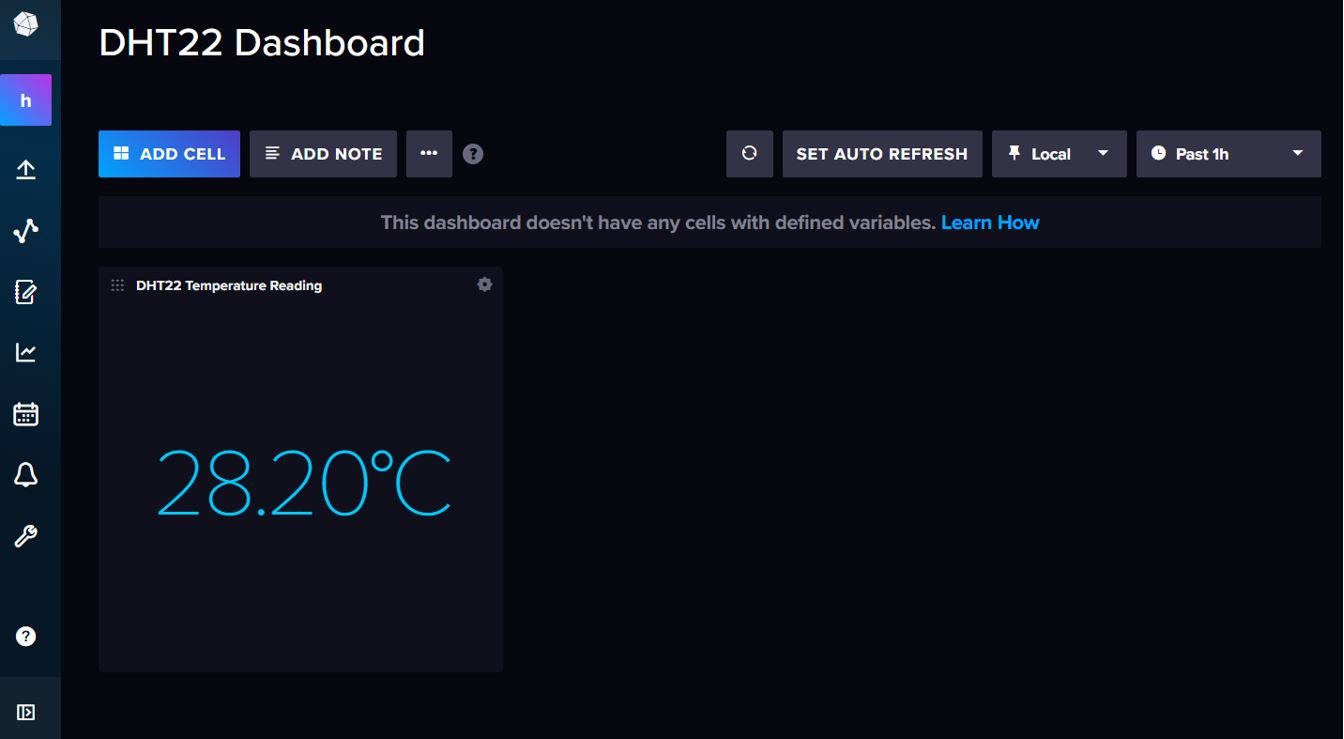Open Load Data upload icon in sidebar
Screen dimensions: 1344x739
[26, 170]
